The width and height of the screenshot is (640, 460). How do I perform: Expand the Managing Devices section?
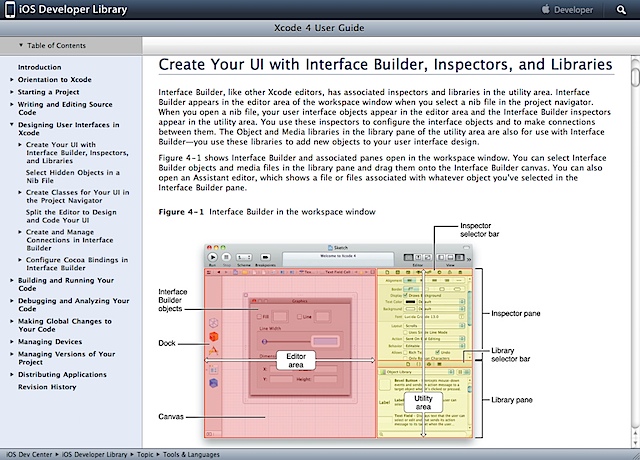[11, 341]
